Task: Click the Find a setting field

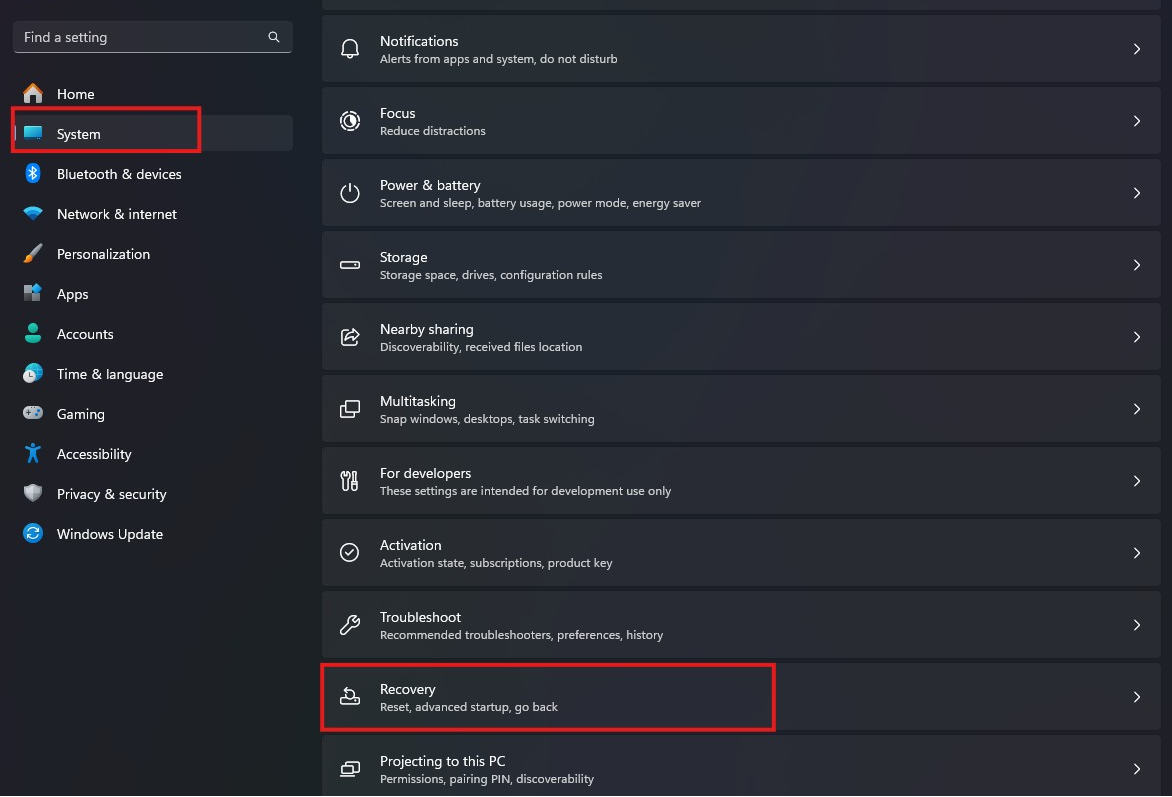Action: pos(140,37)
